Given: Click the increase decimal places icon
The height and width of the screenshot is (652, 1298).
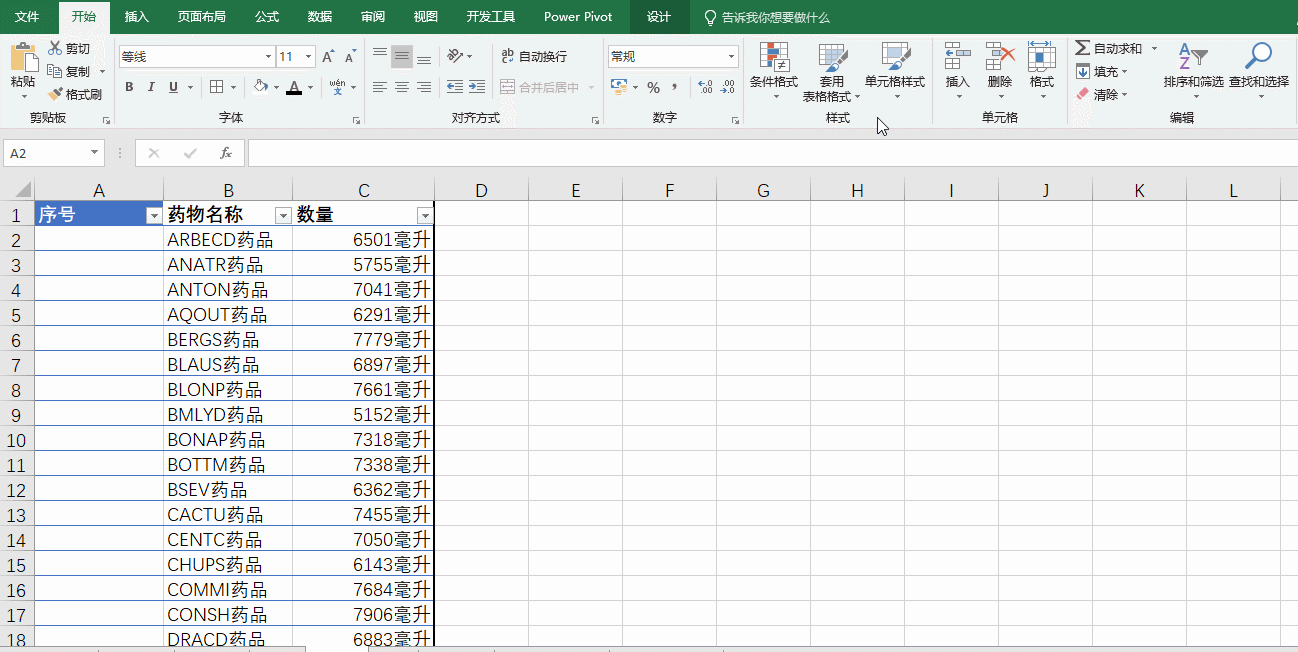Looking at the screenshot, I should tap(705, 87).
